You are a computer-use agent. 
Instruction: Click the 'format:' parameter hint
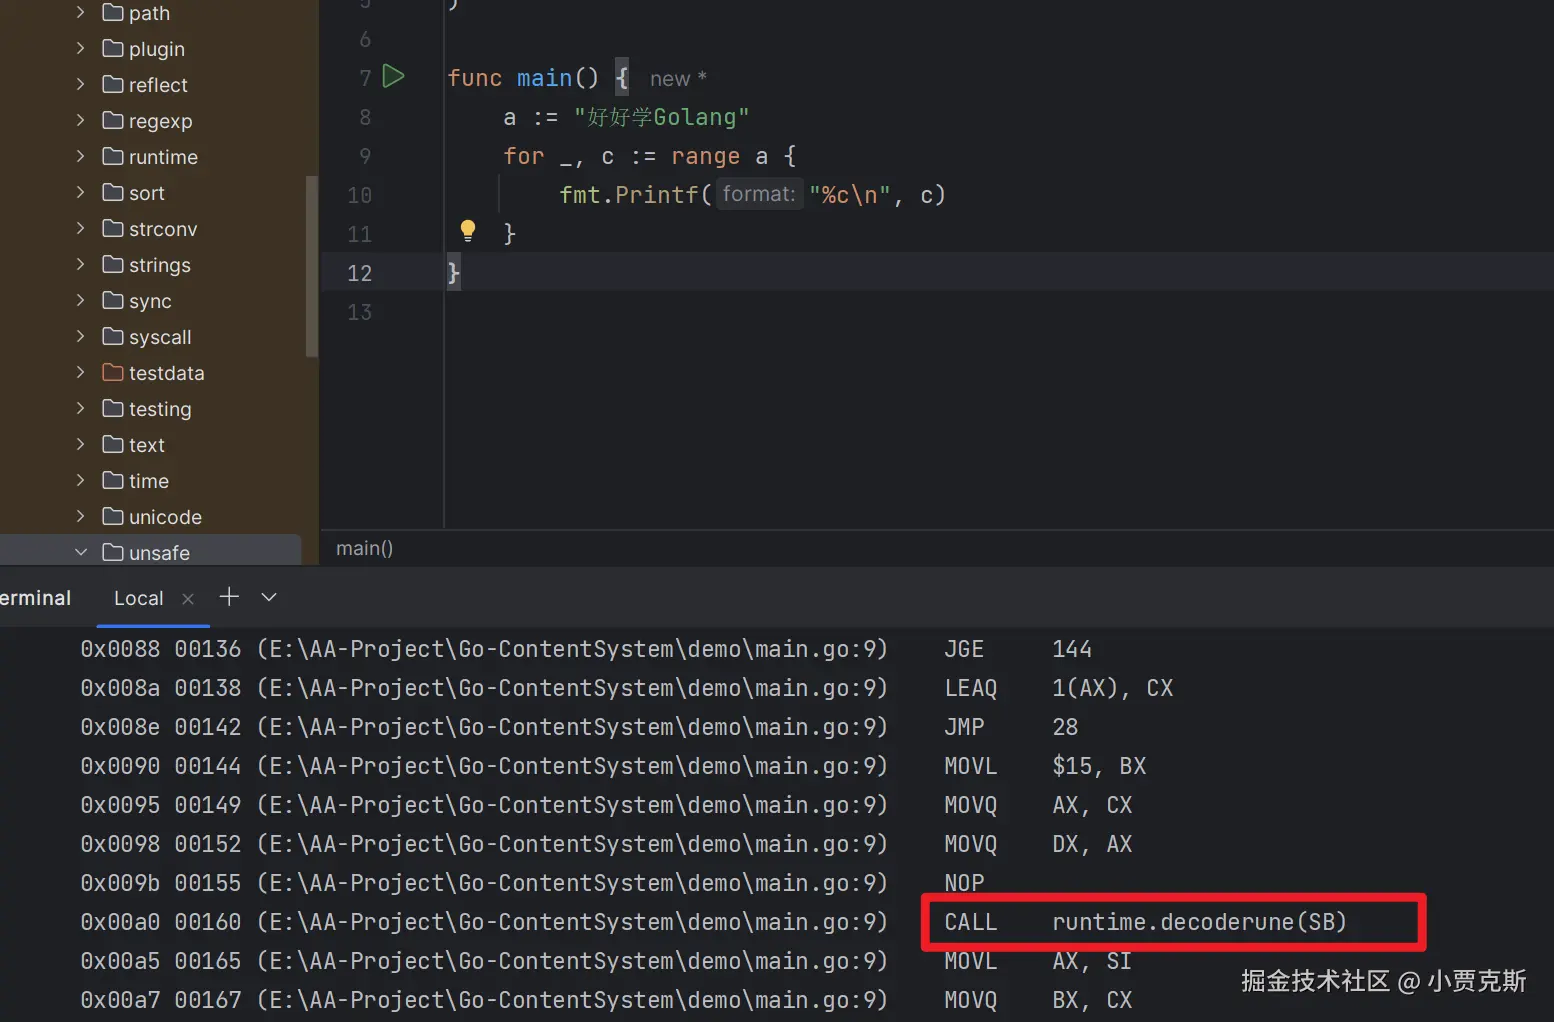pos(759,194)
